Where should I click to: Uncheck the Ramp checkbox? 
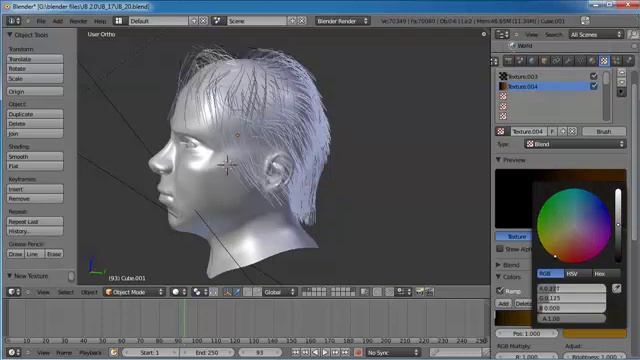pos(500,291)
